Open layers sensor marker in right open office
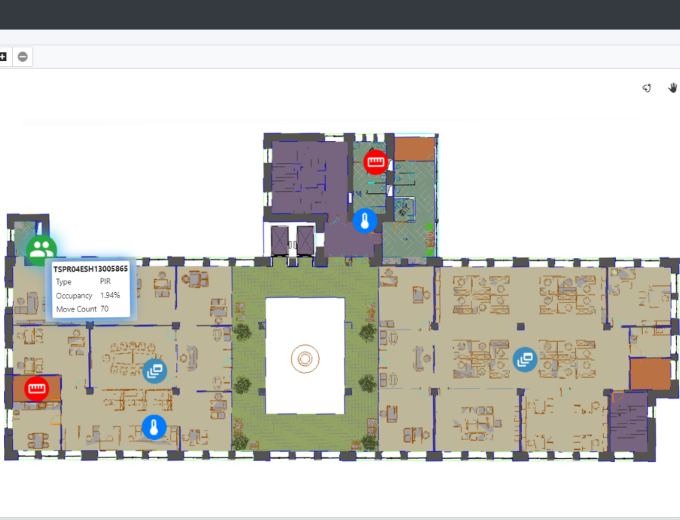Viewport: 680px width, 520px height. tap(525, 360)
